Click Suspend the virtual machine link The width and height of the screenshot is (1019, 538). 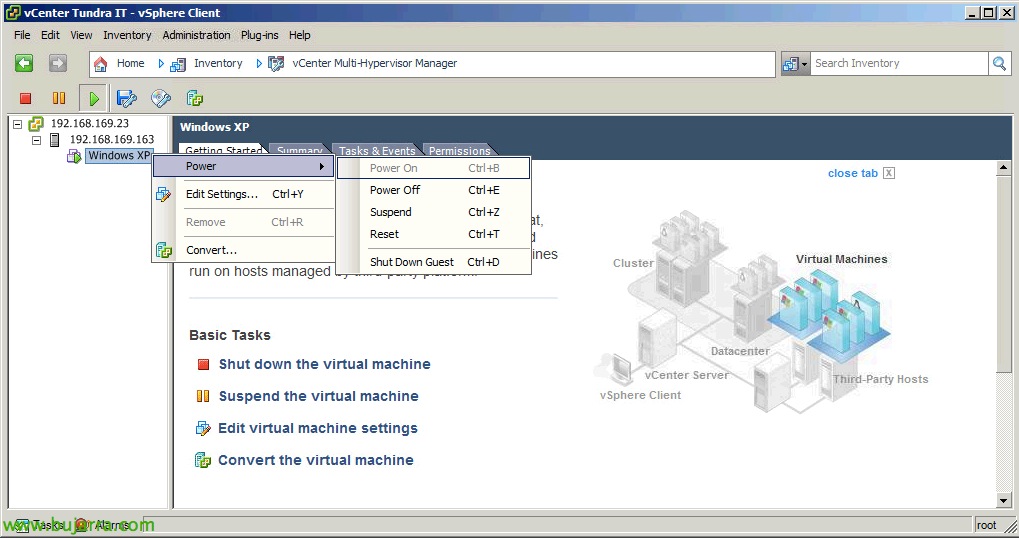click(318, 396)
